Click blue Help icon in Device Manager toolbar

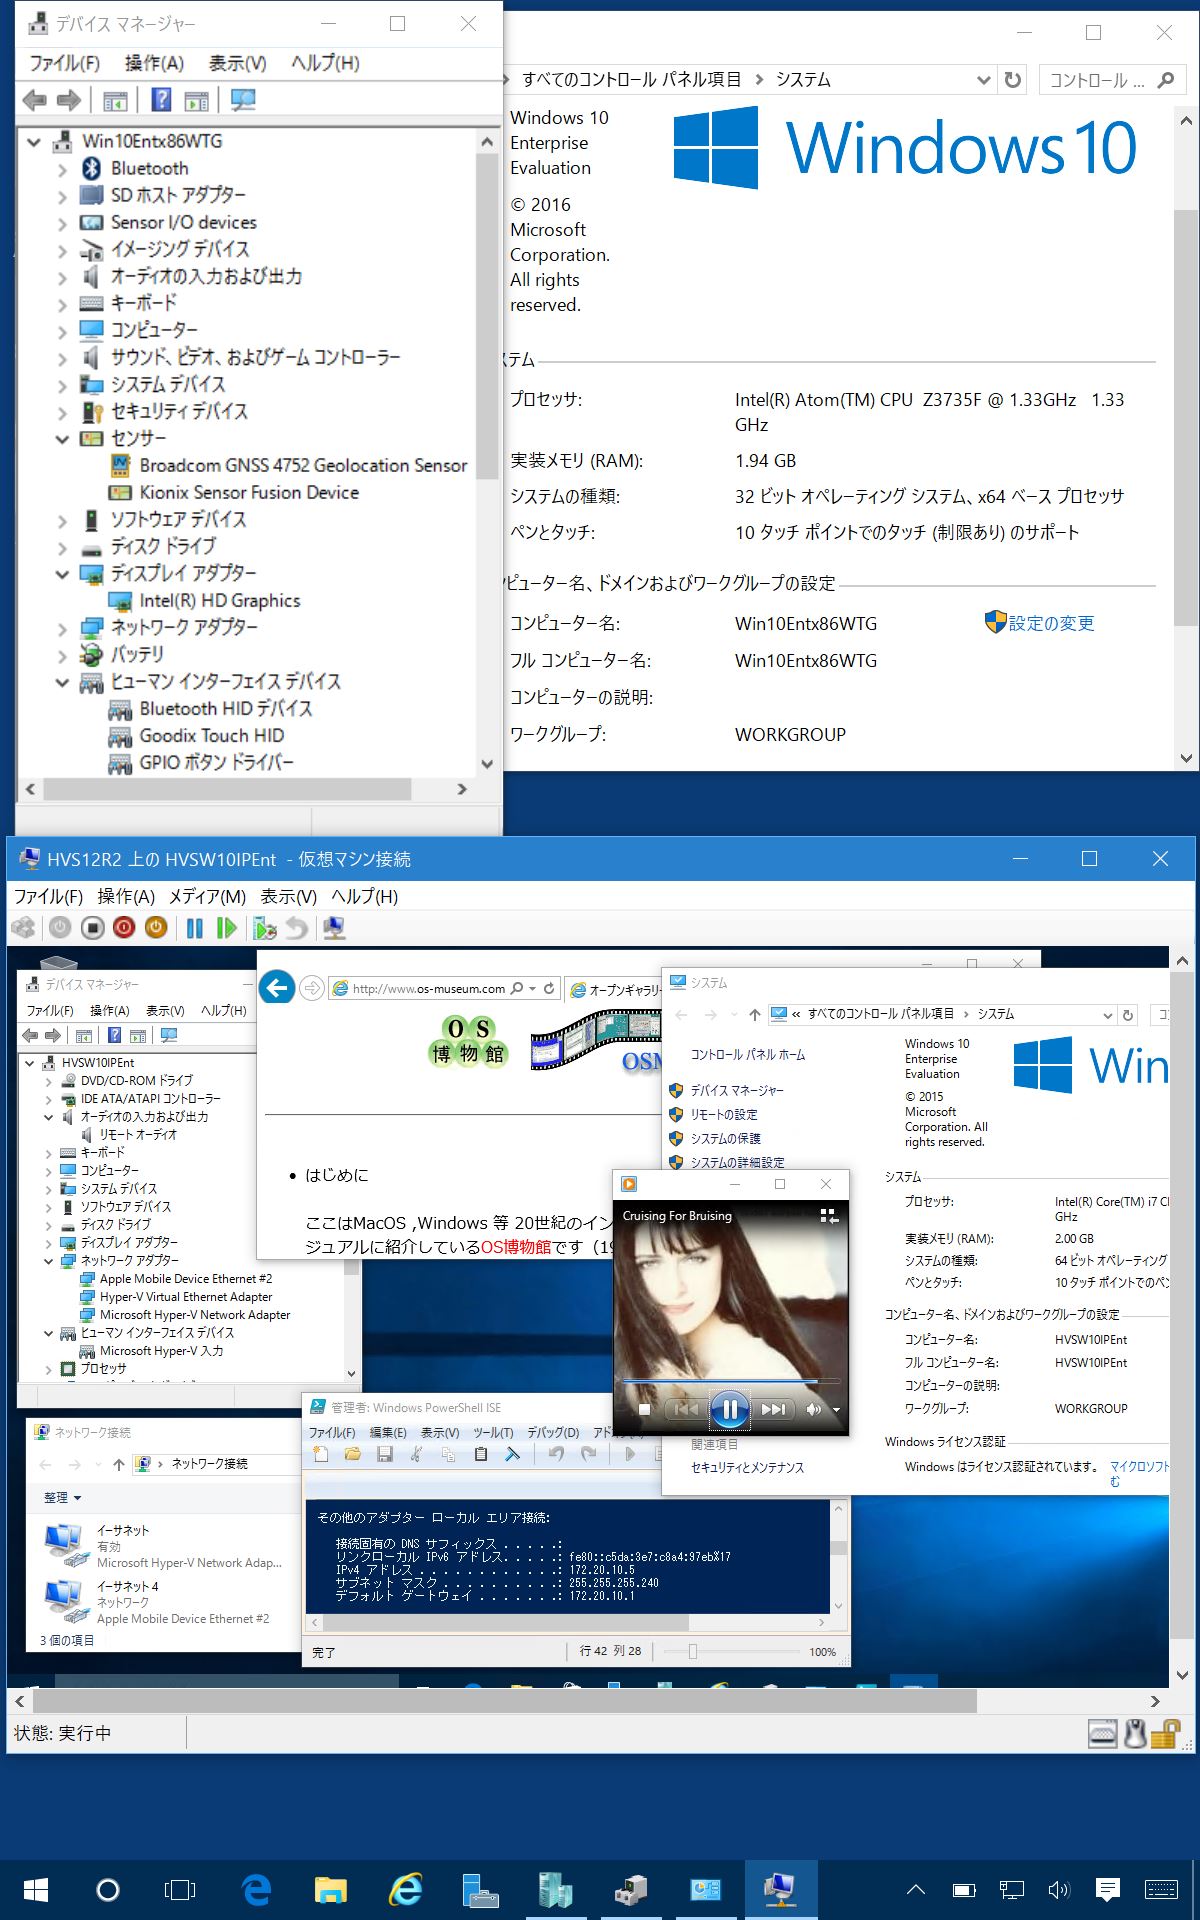click(161, 100)
